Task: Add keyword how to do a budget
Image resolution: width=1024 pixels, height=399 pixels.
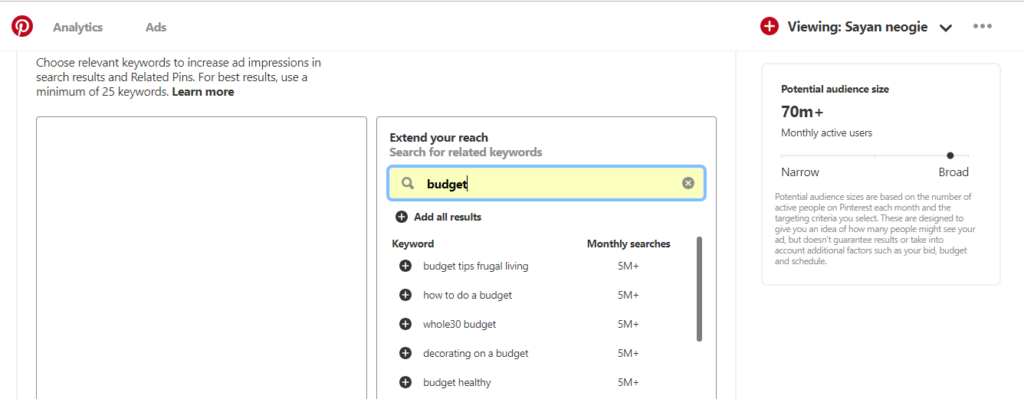Action: click(x=405, y=295)
